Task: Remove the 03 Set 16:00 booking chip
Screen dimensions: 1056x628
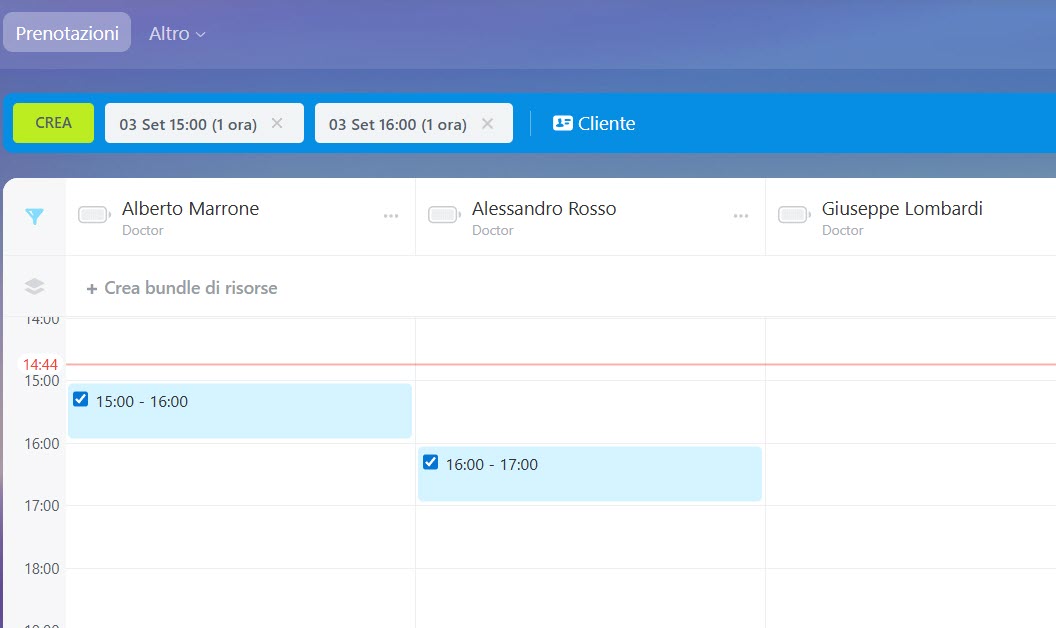Action: [487, 124]
